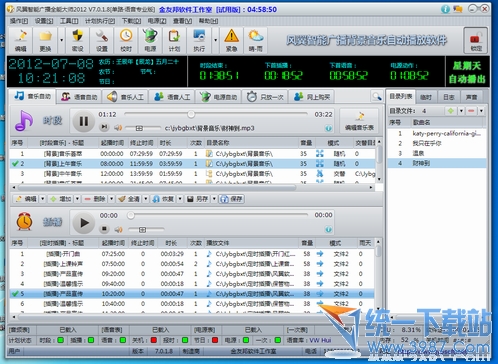Open the 操作 menu

19,21
